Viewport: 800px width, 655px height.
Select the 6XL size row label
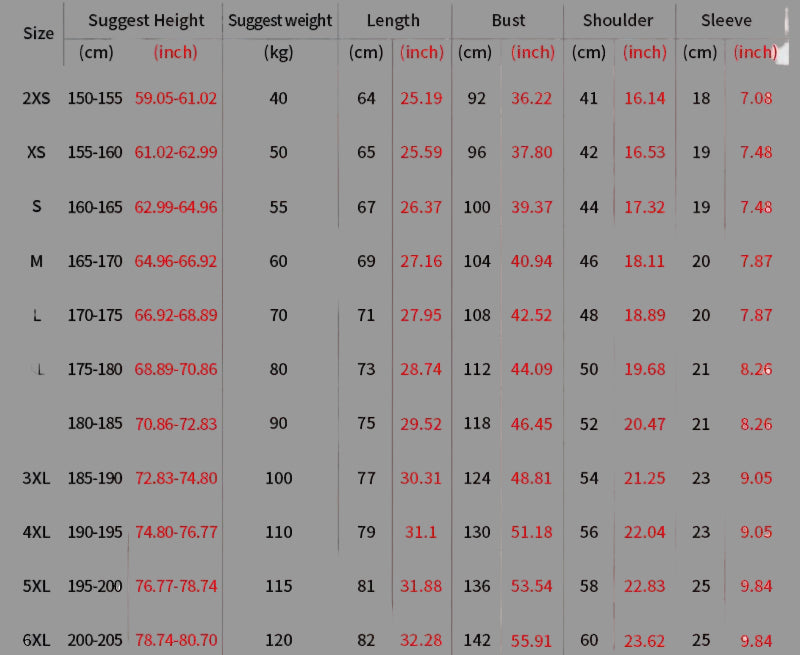point(37,638)
